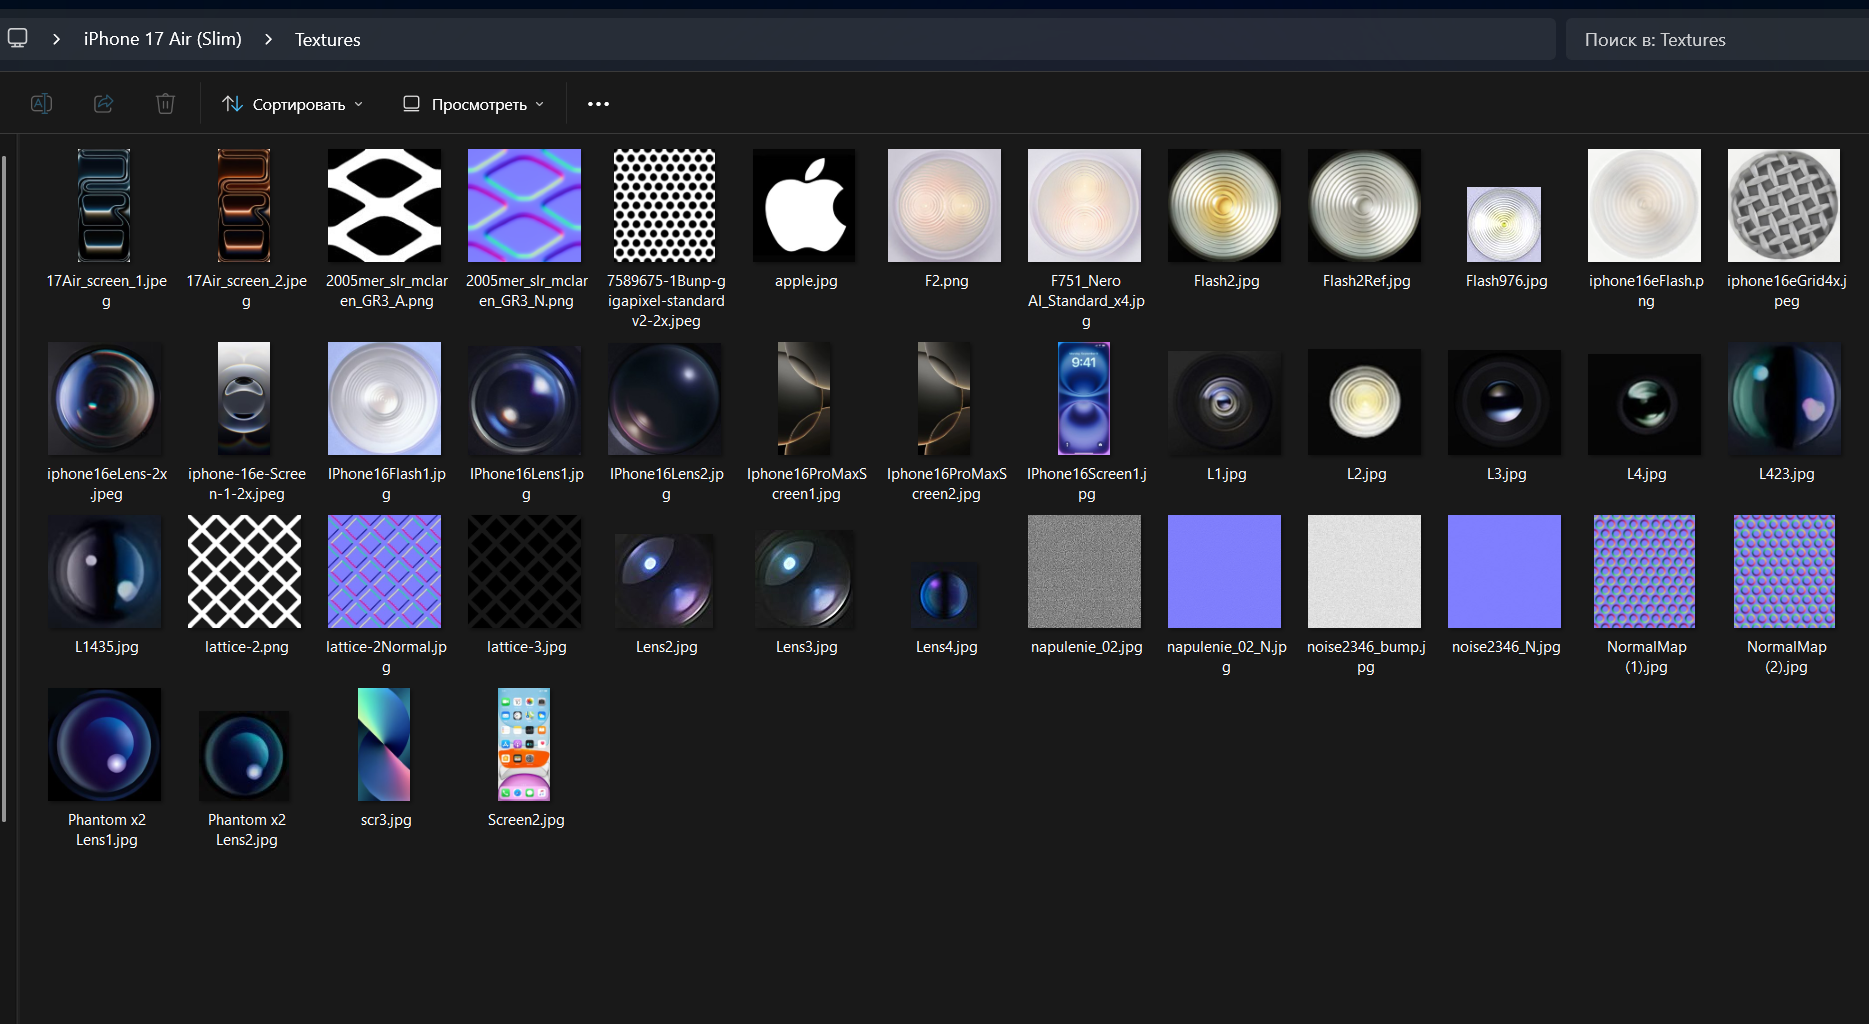Select the lattice-2.png file
This screenshot has height=1024, width=1869.
coord(245,572)
